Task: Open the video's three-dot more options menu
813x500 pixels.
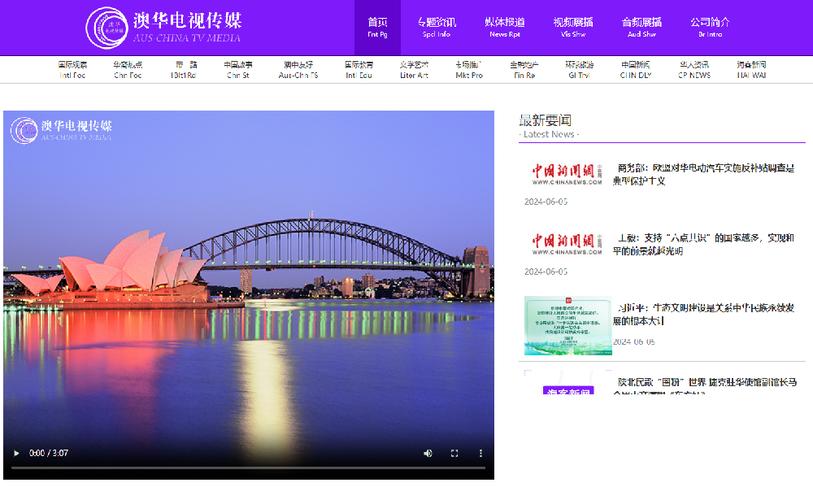Action: 481,453
